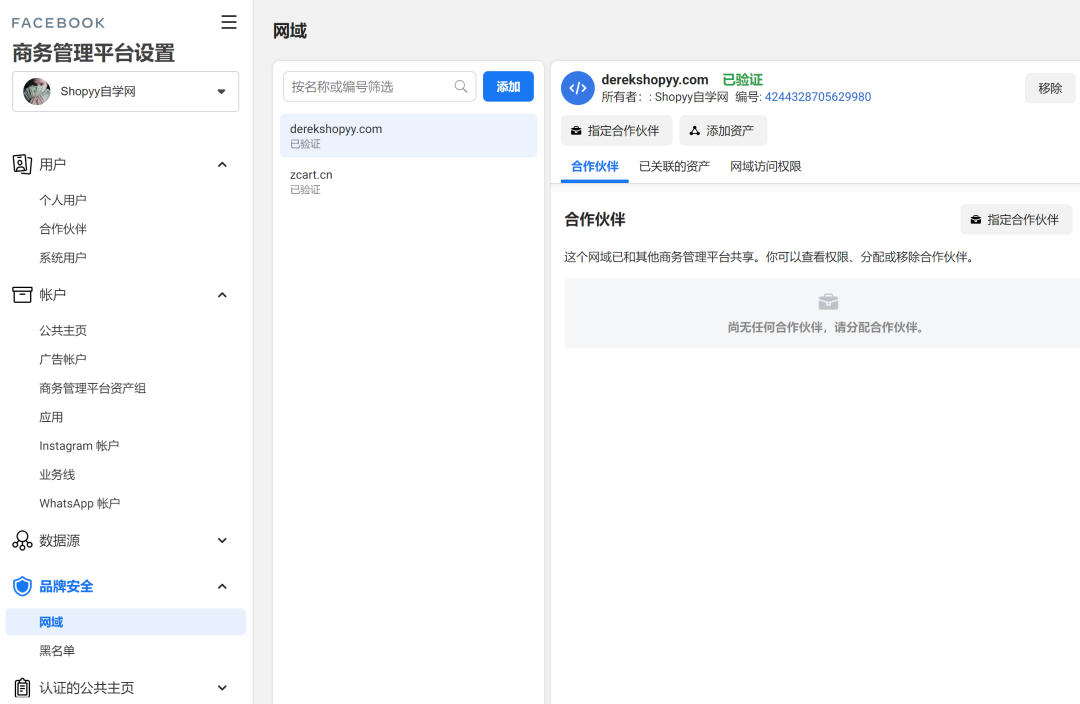Click the 品牌安全 shield icon
The image size is (1080, 704).
click(22, 586)
